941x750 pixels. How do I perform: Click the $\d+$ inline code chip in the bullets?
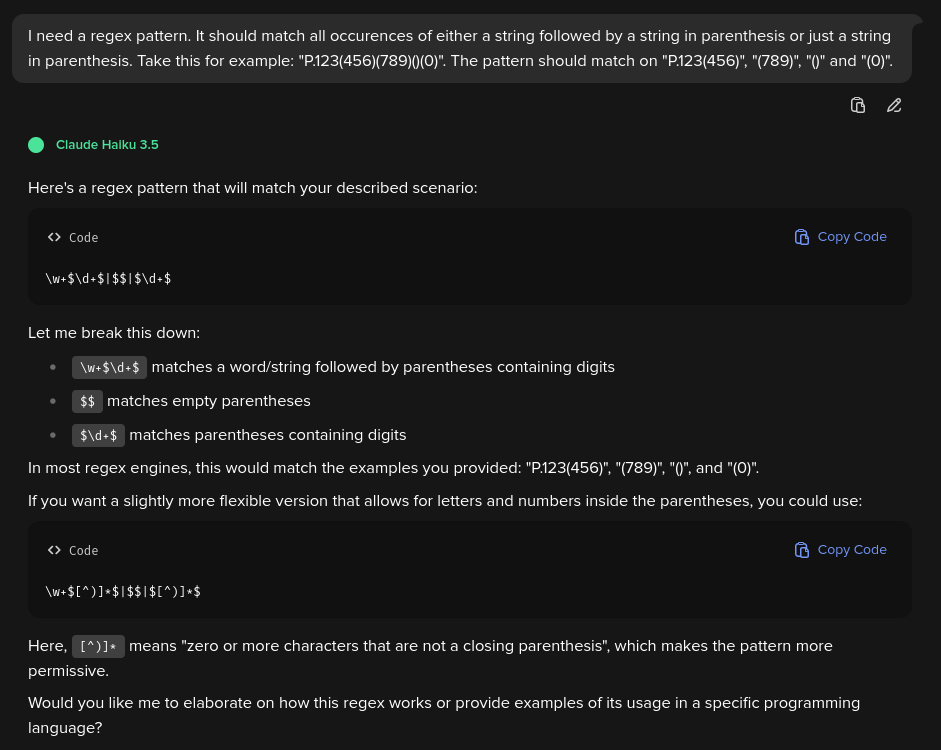(x=98, y=435)
